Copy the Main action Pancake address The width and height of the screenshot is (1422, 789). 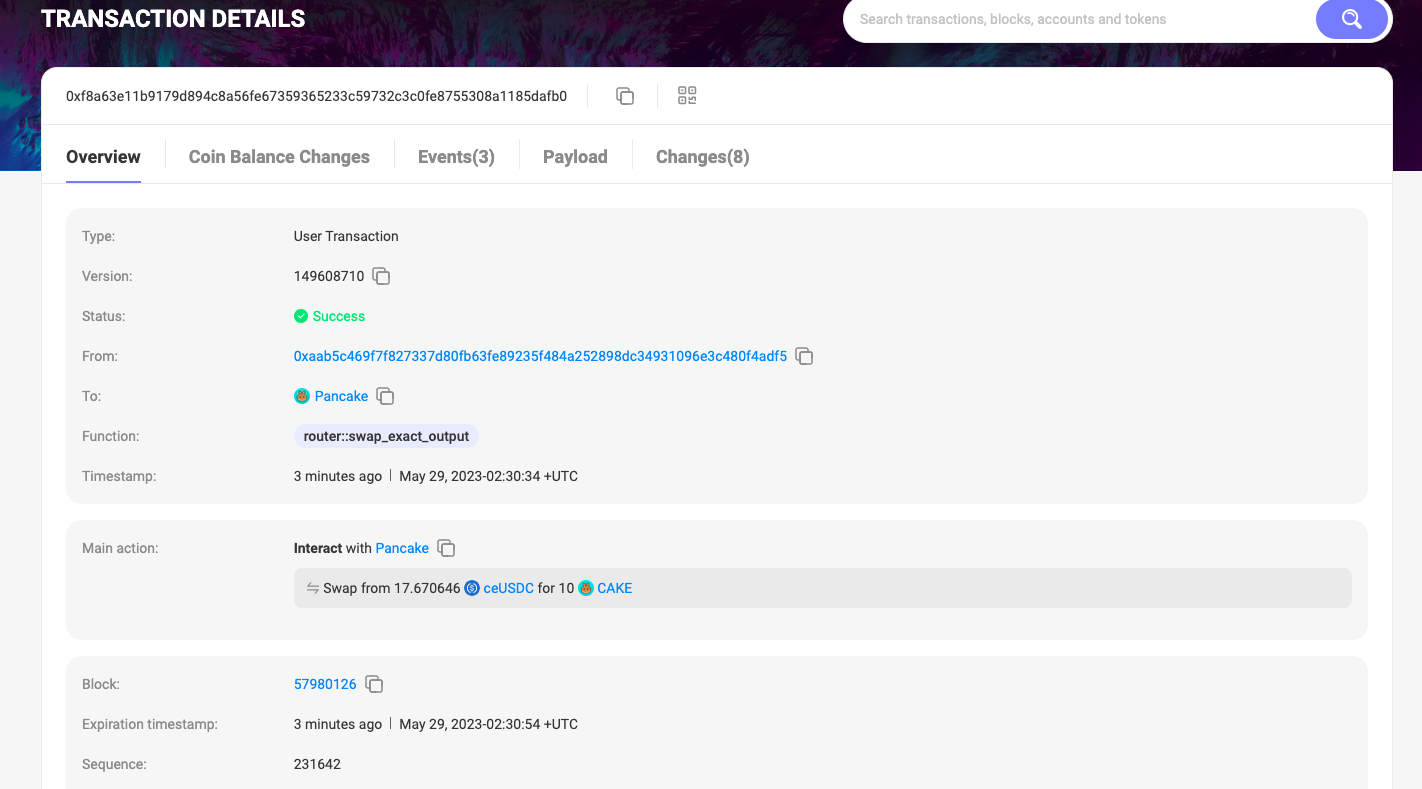point(446,548)
